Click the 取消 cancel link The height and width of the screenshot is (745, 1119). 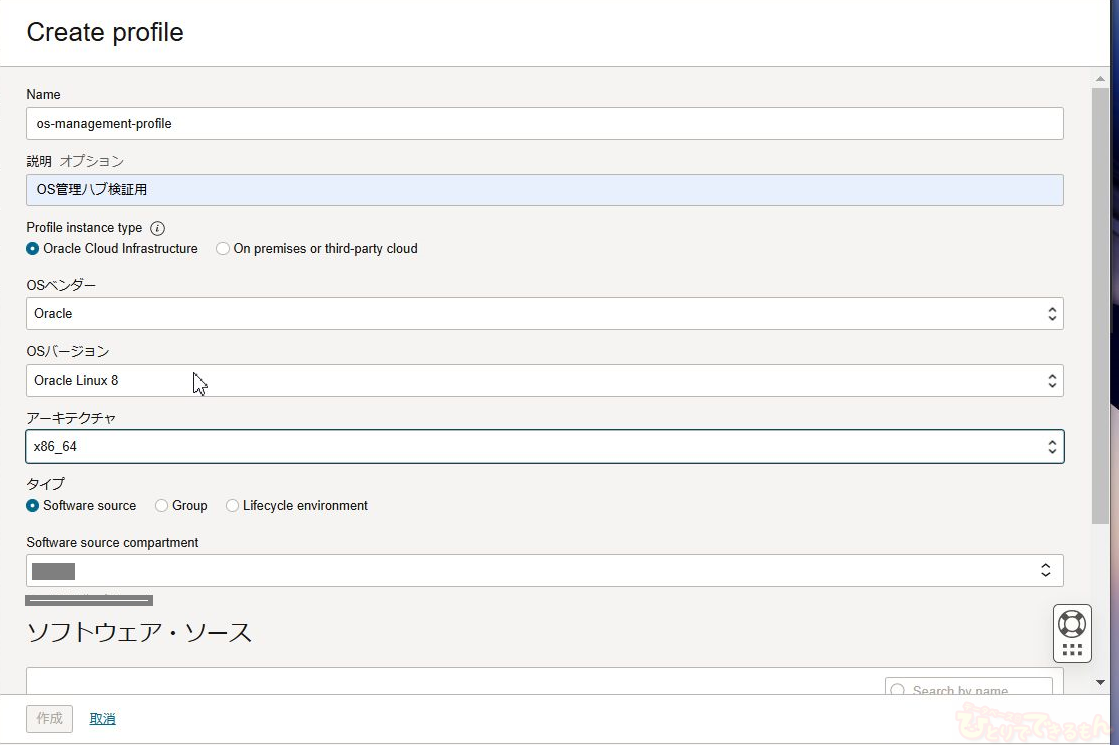pos(102,719)
